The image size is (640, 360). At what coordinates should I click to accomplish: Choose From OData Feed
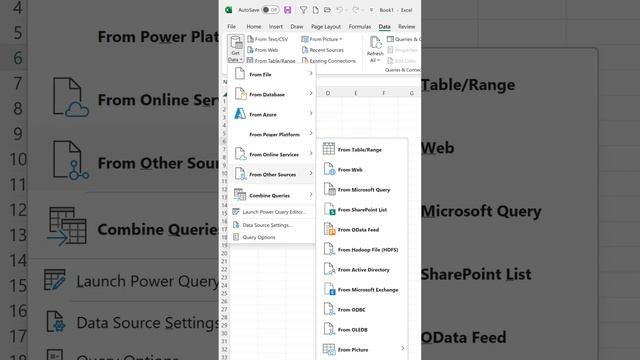pos(362,229)
